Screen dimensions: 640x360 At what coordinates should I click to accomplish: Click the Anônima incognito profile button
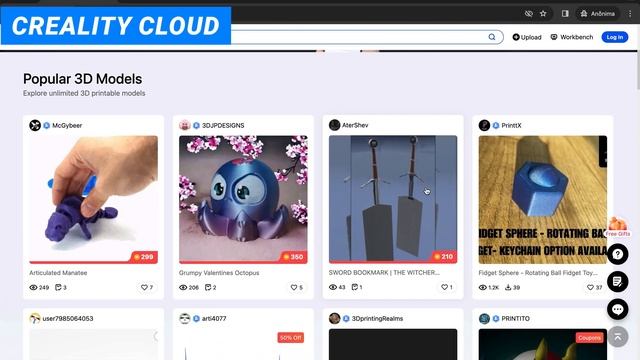[x=598, y=13]
